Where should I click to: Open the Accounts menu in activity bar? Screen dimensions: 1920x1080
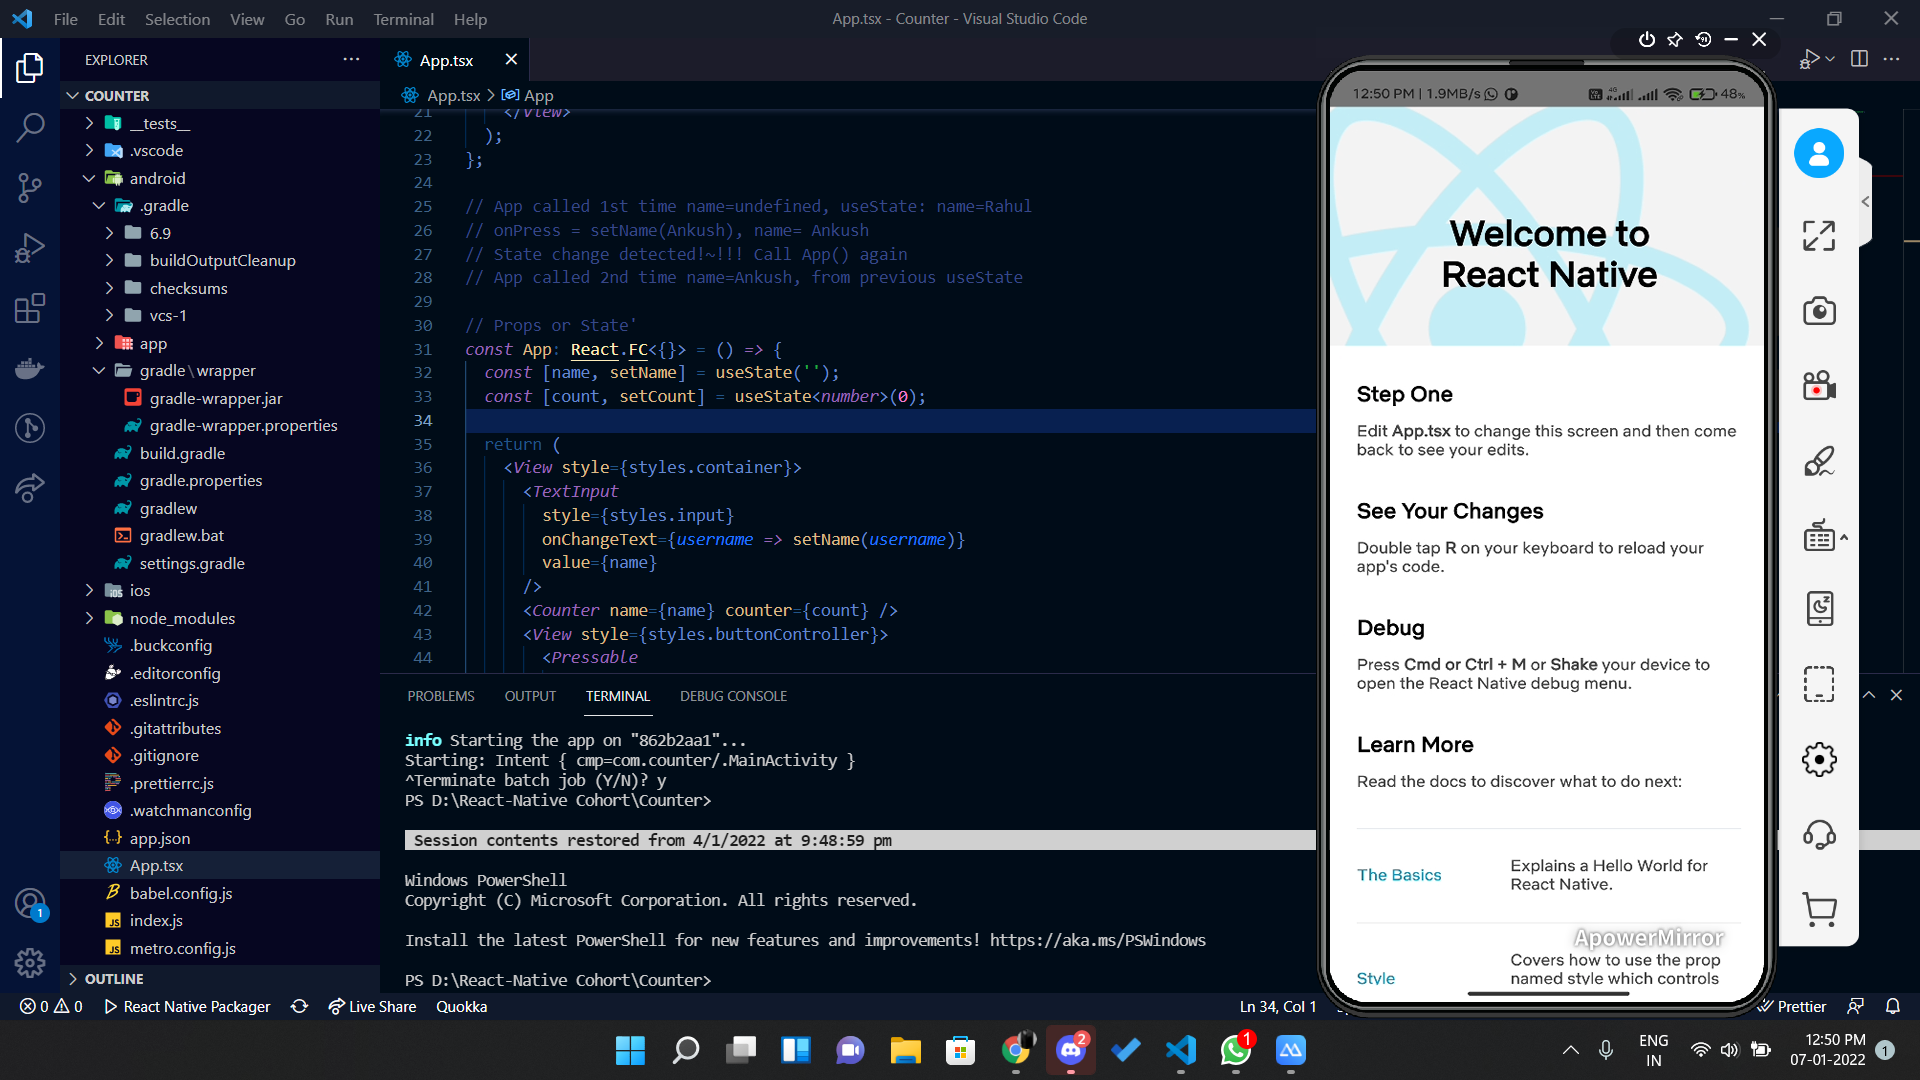pos(30,904)
